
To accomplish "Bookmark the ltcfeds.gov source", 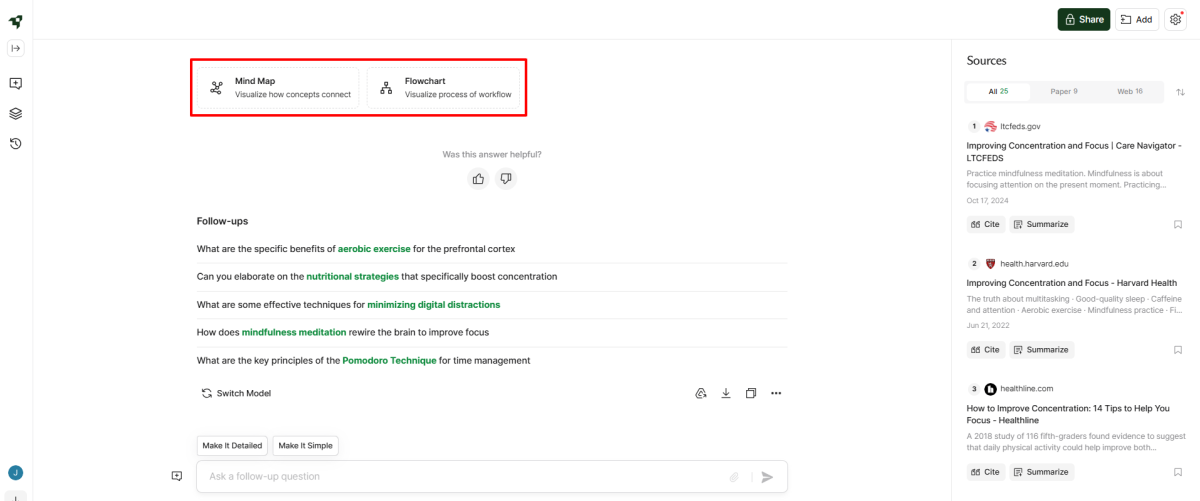I will pos(1178,224).
